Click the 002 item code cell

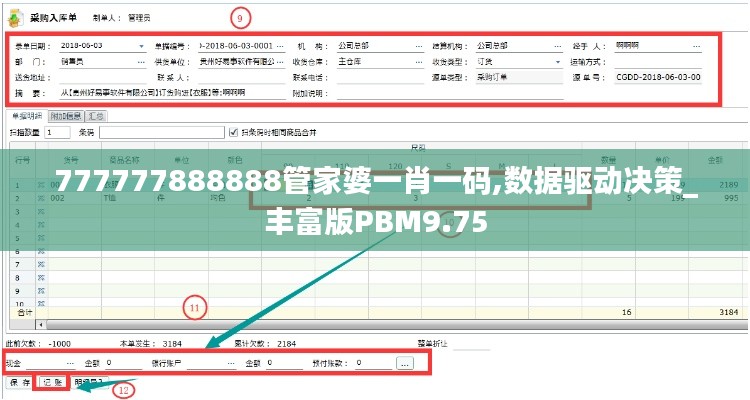pos(57,198)
